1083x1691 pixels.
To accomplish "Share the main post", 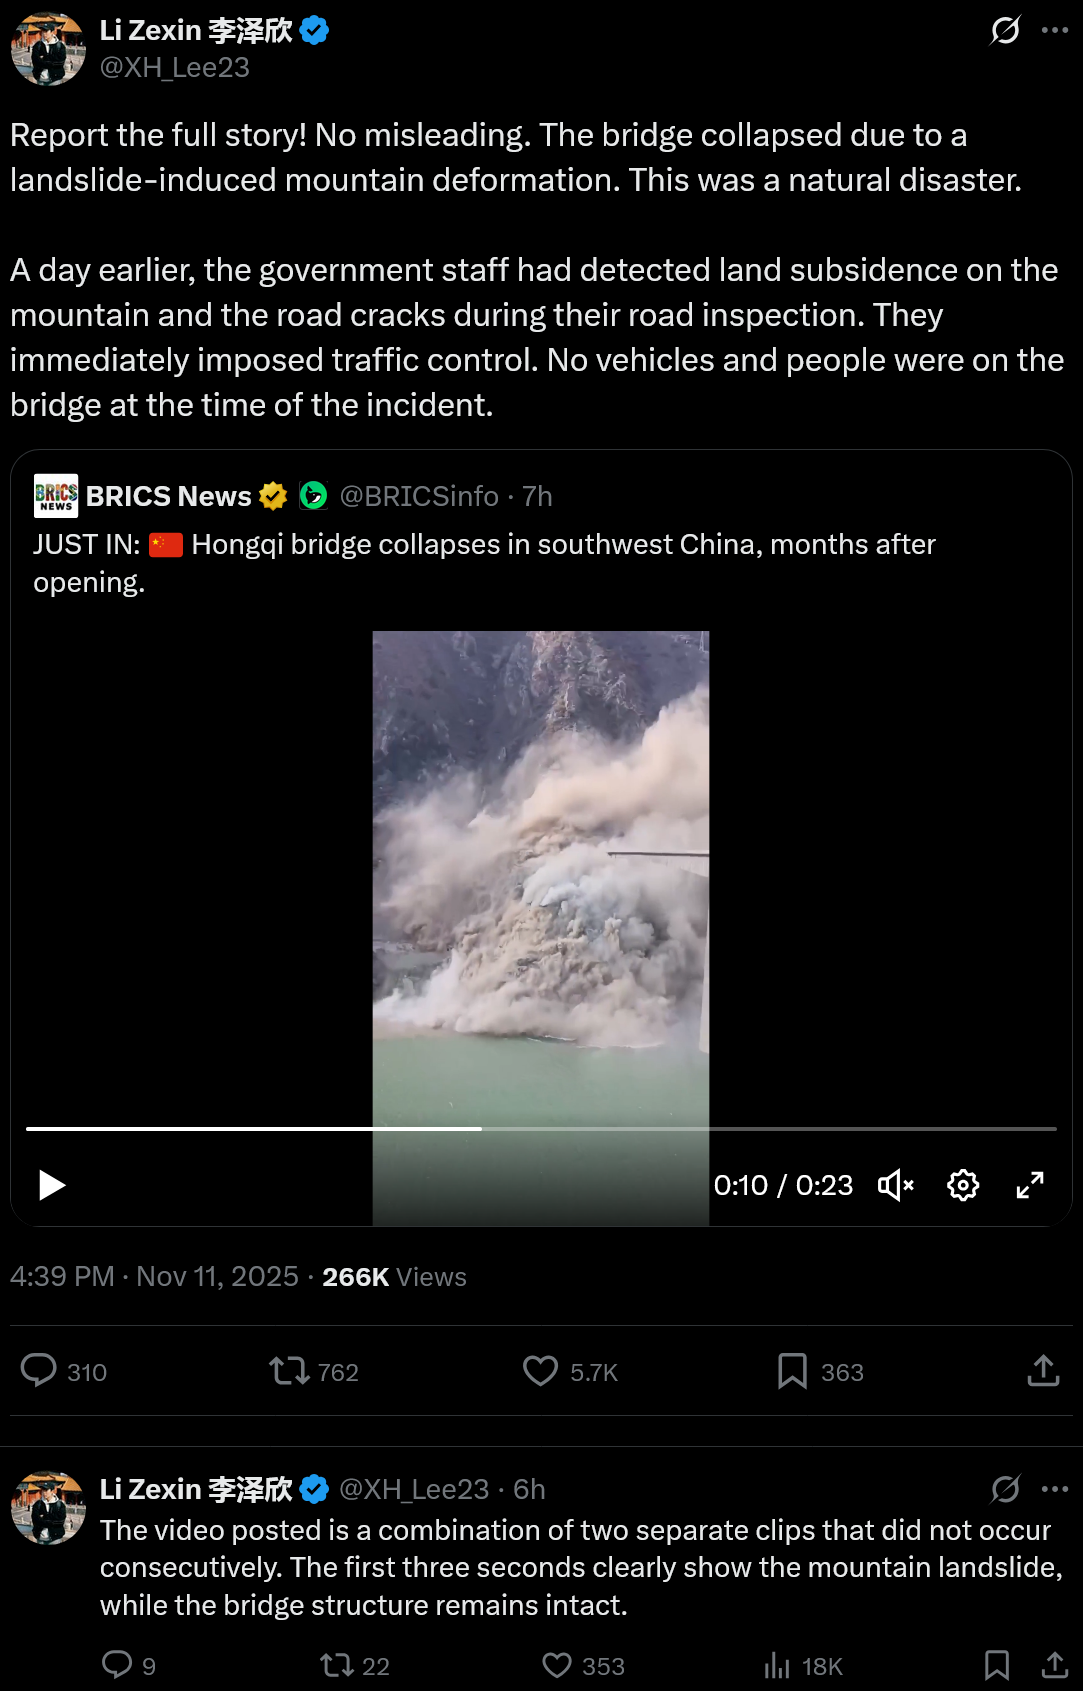I will tap(1043, 1371).
